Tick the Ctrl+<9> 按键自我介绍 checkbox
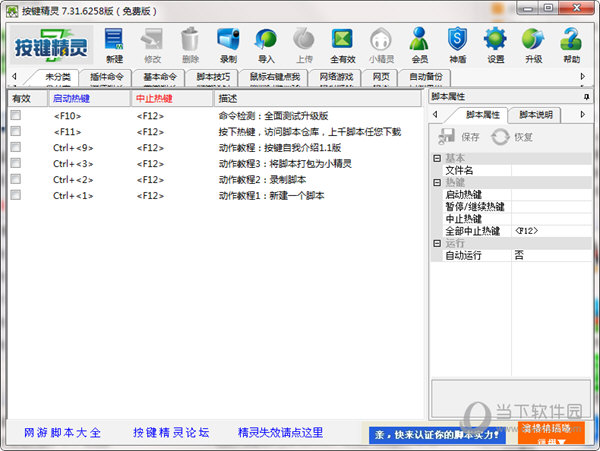The height and width of the screenshot is (451, 600). point(16,147)
